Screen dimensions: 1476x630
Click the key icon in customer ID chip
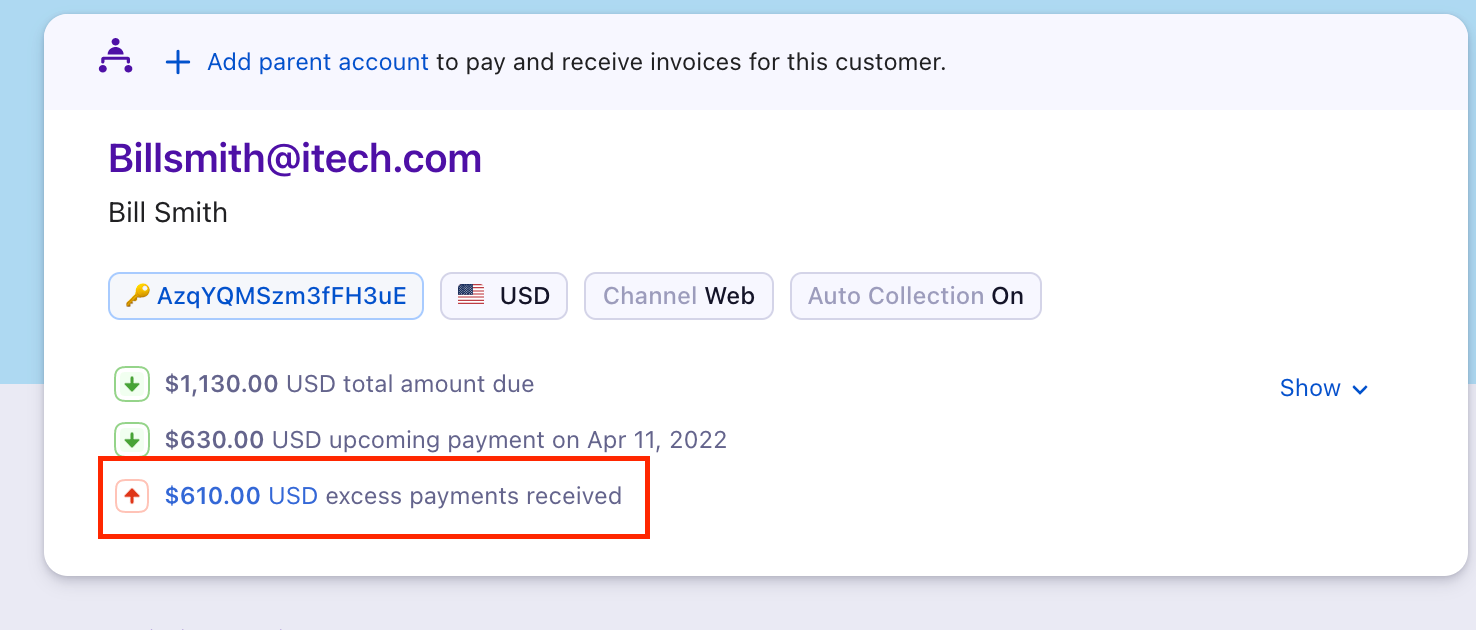click(x=137, y=296)
